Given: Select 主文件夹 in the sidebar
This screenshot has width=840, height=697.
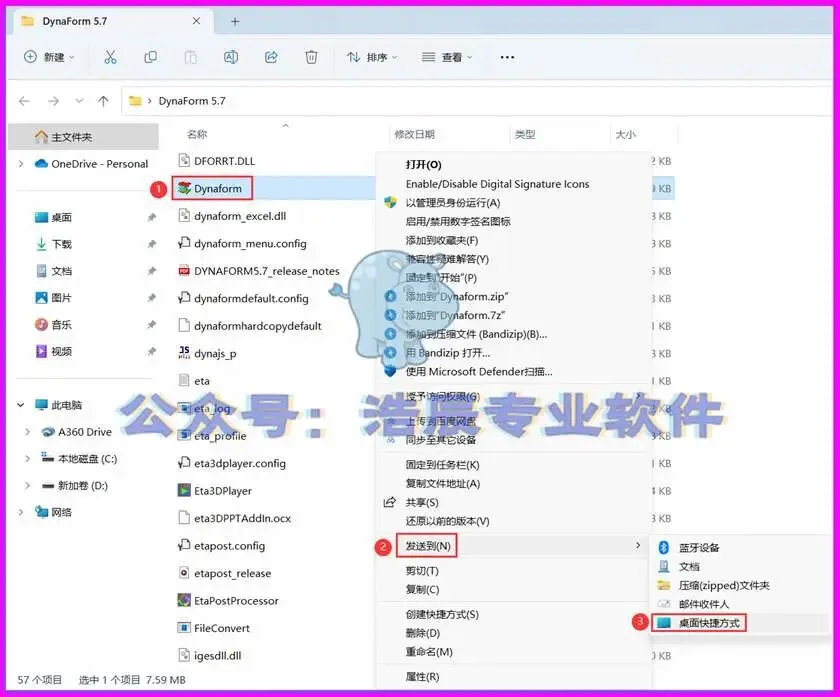Looking at the screenshot, I should pyautogui.click(x=84, y=137).
